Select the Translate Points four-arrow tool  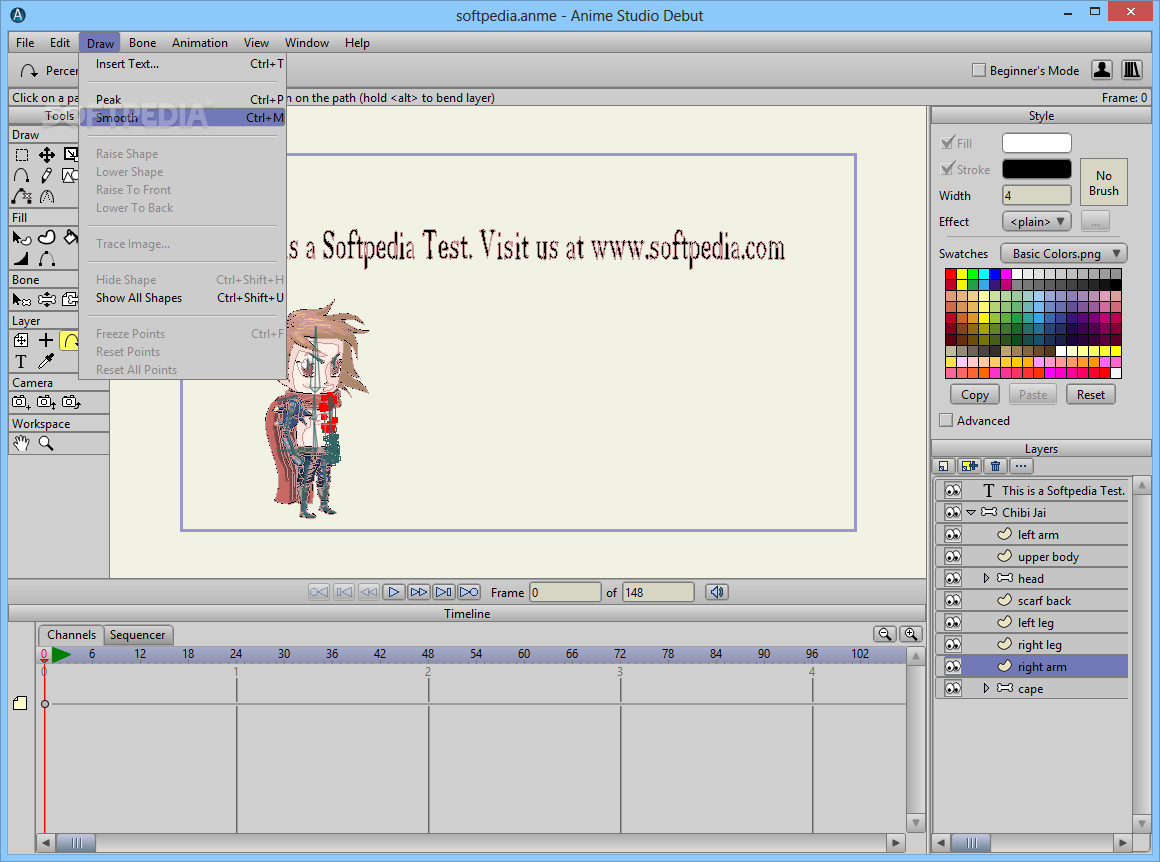[x=46, y=155]
